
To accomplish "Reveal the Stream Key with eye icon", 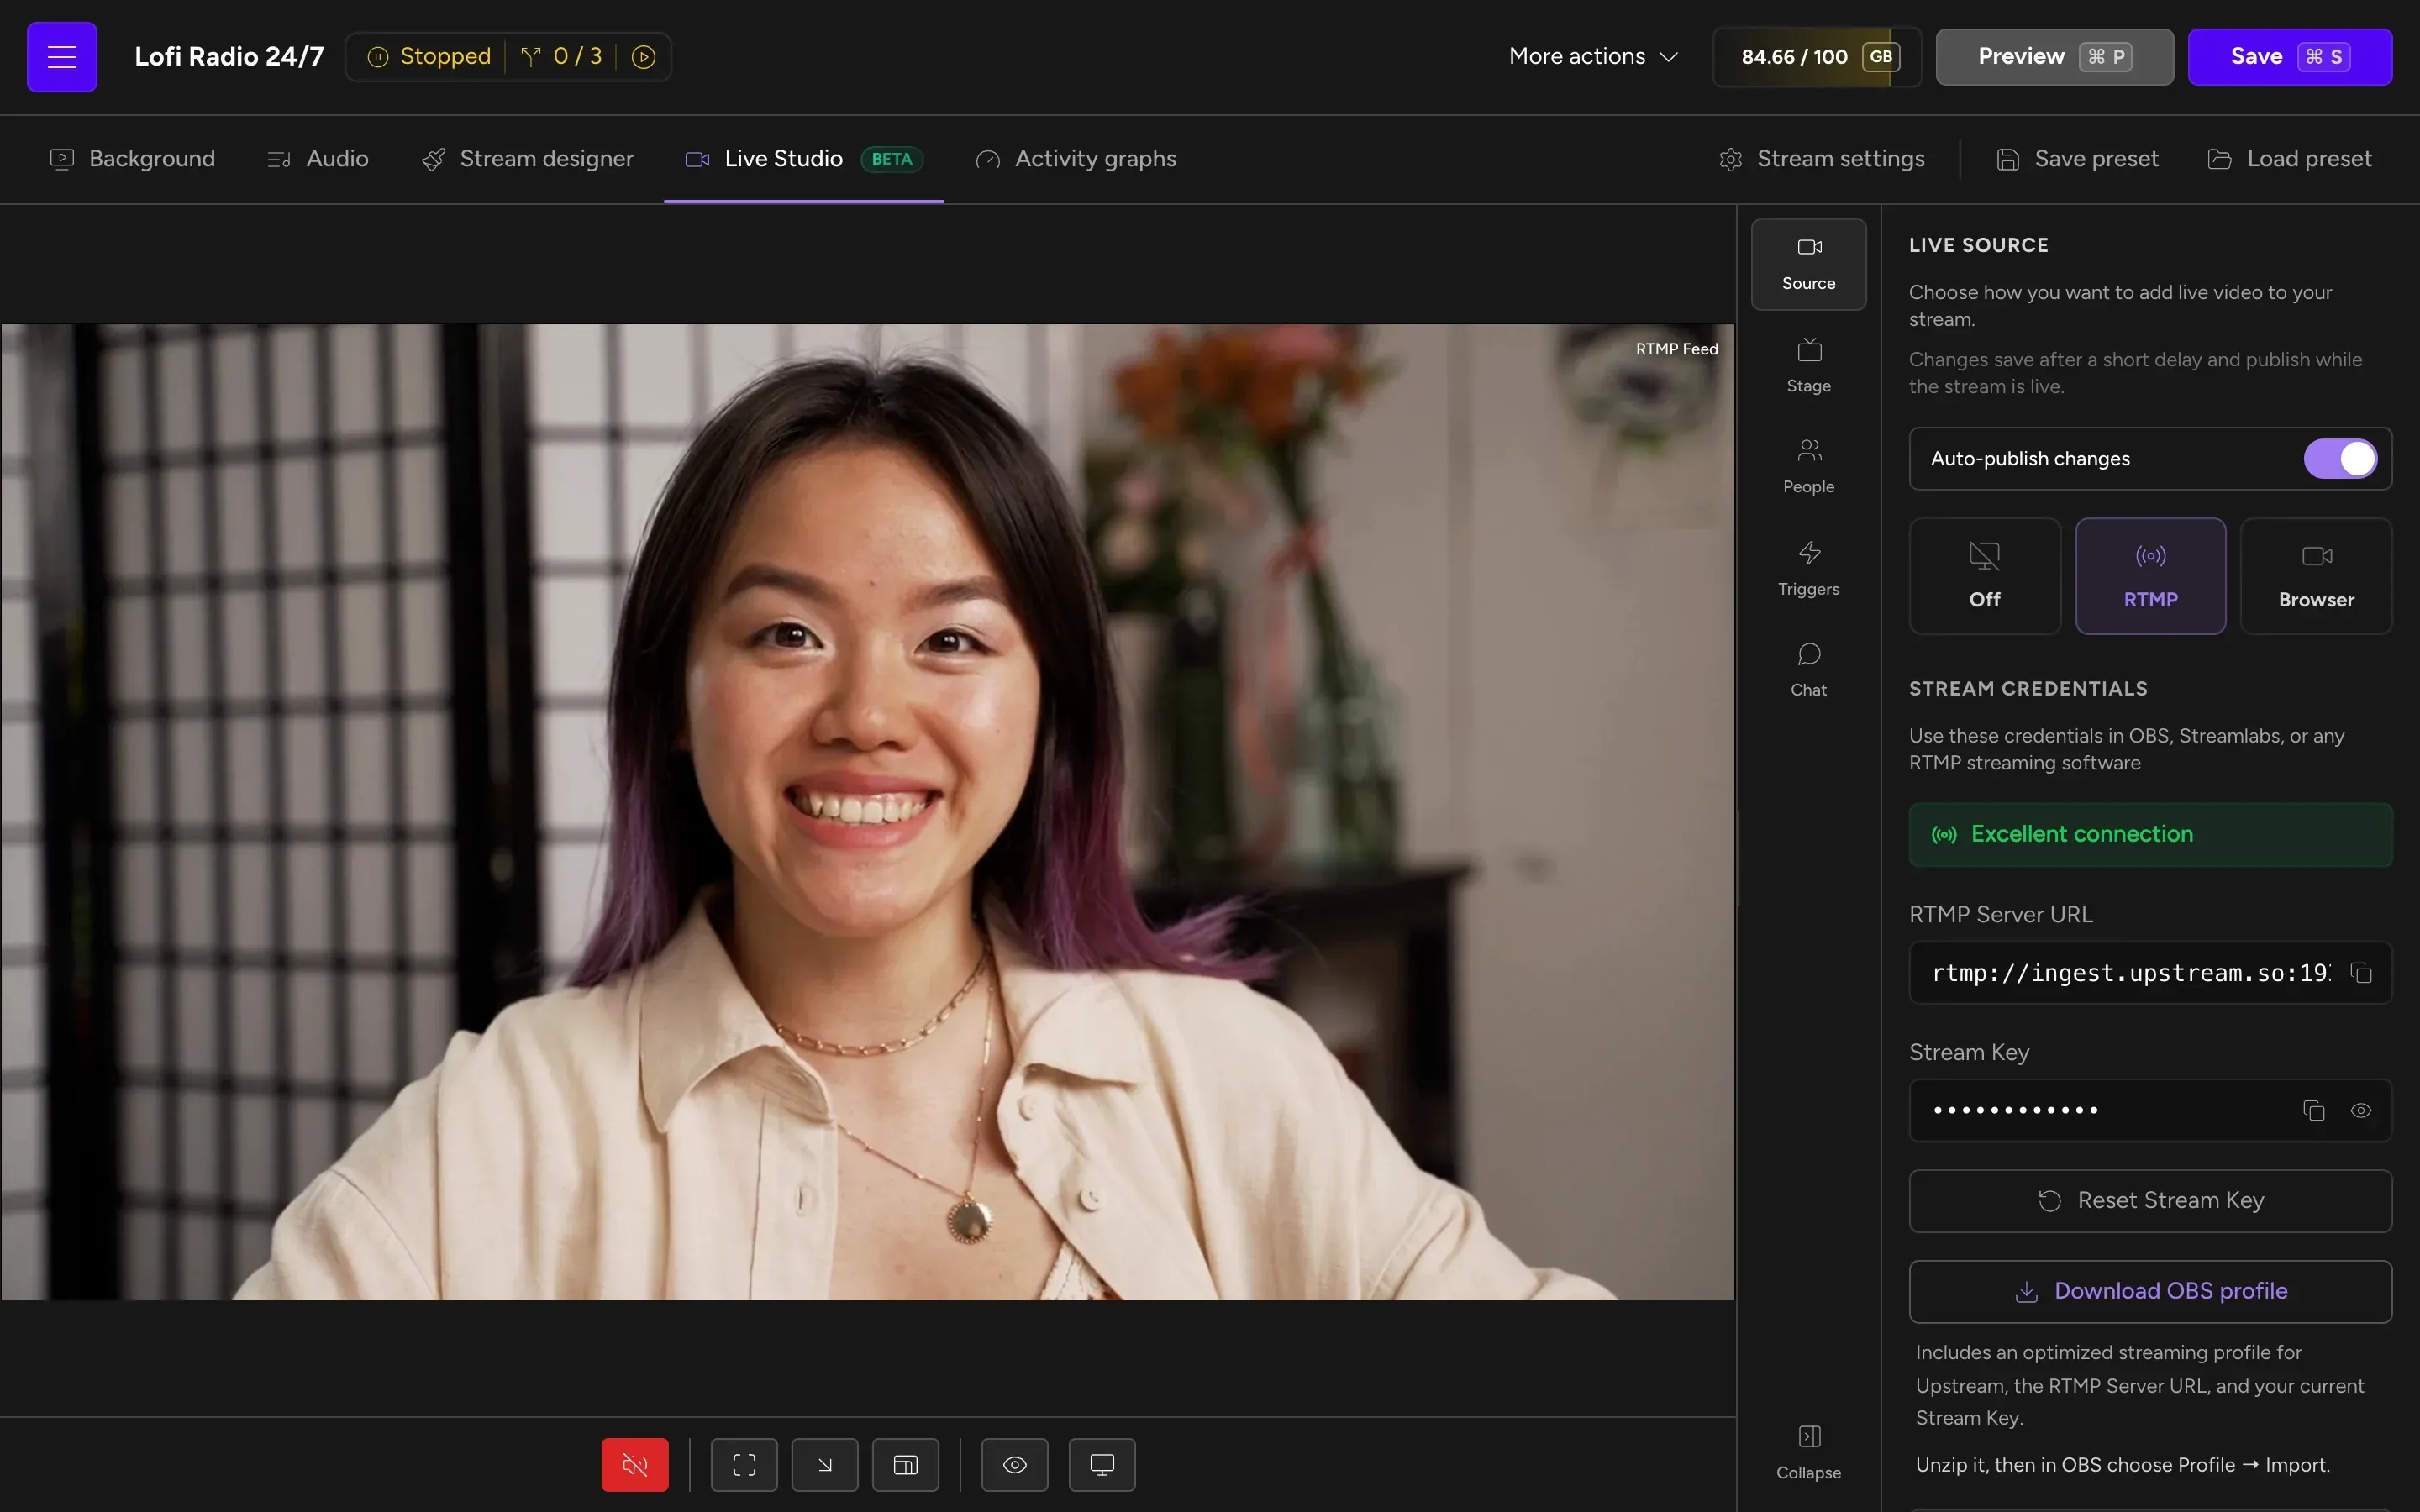I will tap(2361, 1111).
